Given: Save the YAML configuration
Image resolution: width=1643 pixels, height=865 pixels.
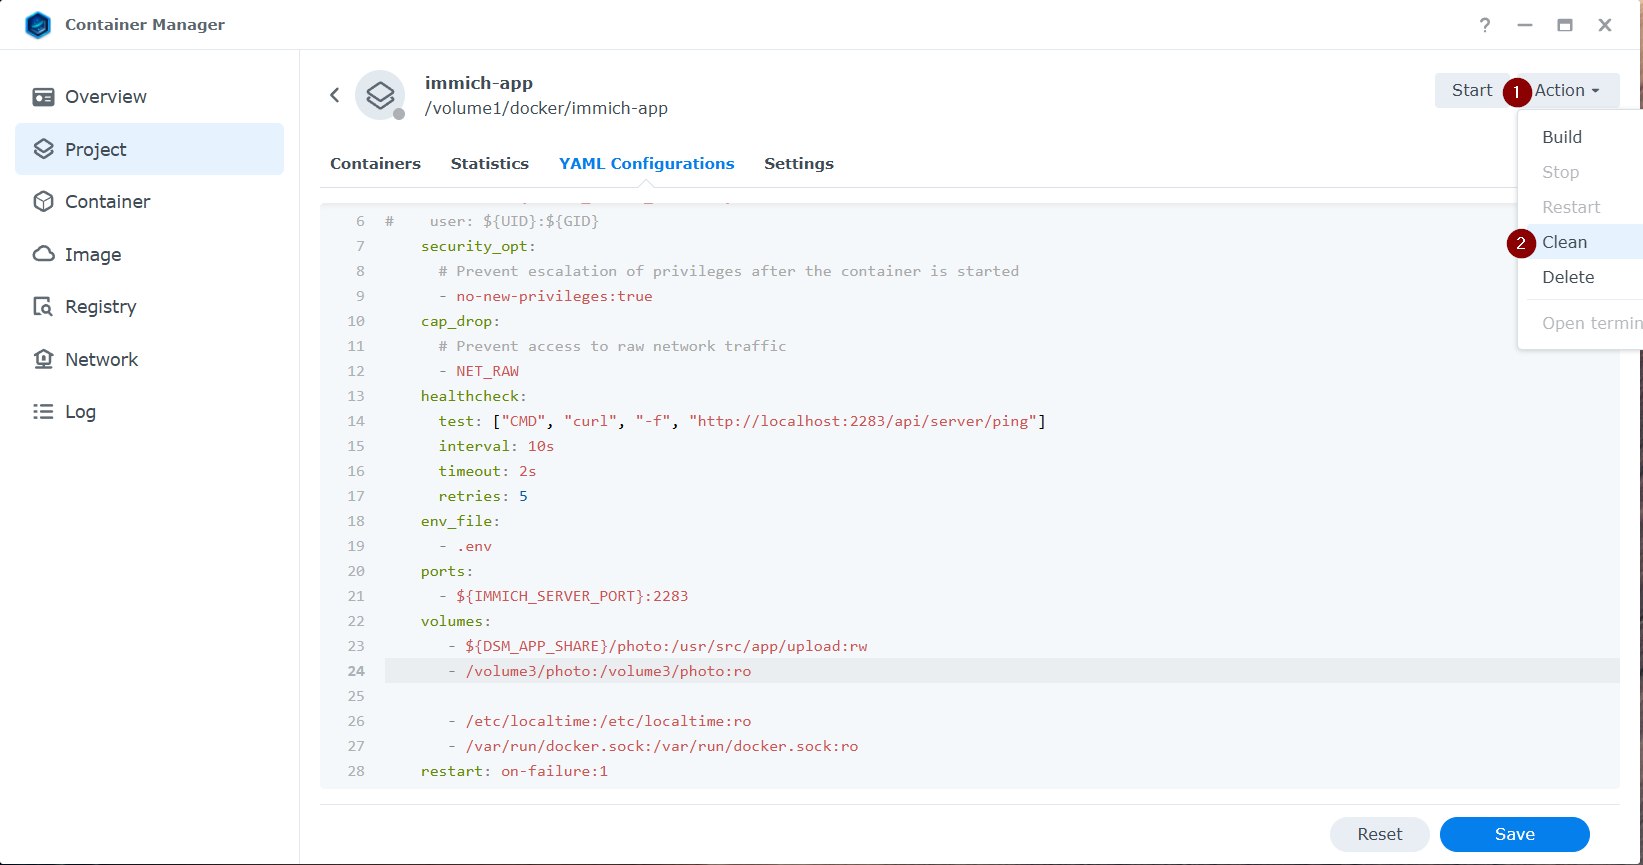Looking at the screenshot, I should point(1514,834).
